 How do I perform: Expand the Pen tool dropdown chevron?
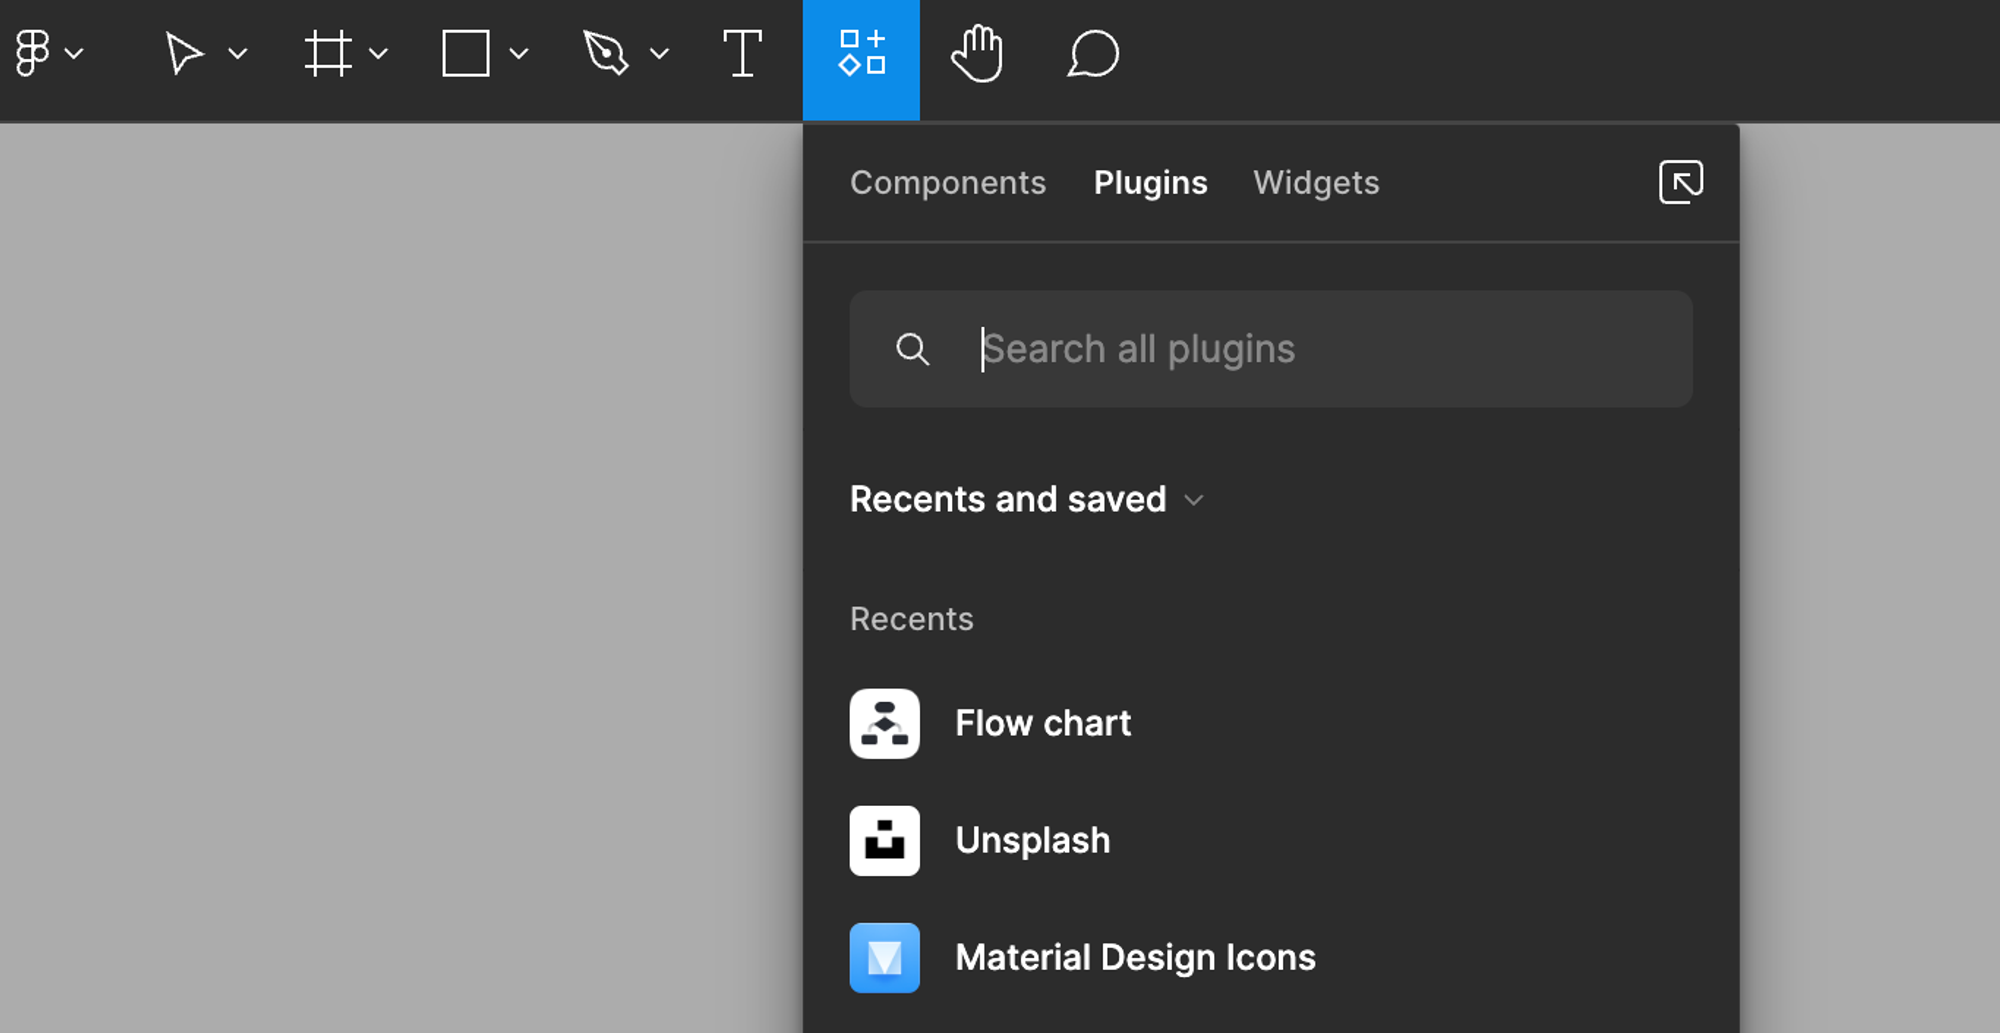click(659, 54)
